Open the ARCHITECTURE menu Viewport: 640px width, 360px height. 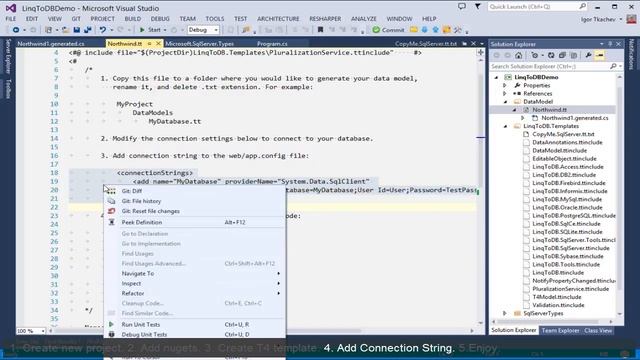point(278,19)
